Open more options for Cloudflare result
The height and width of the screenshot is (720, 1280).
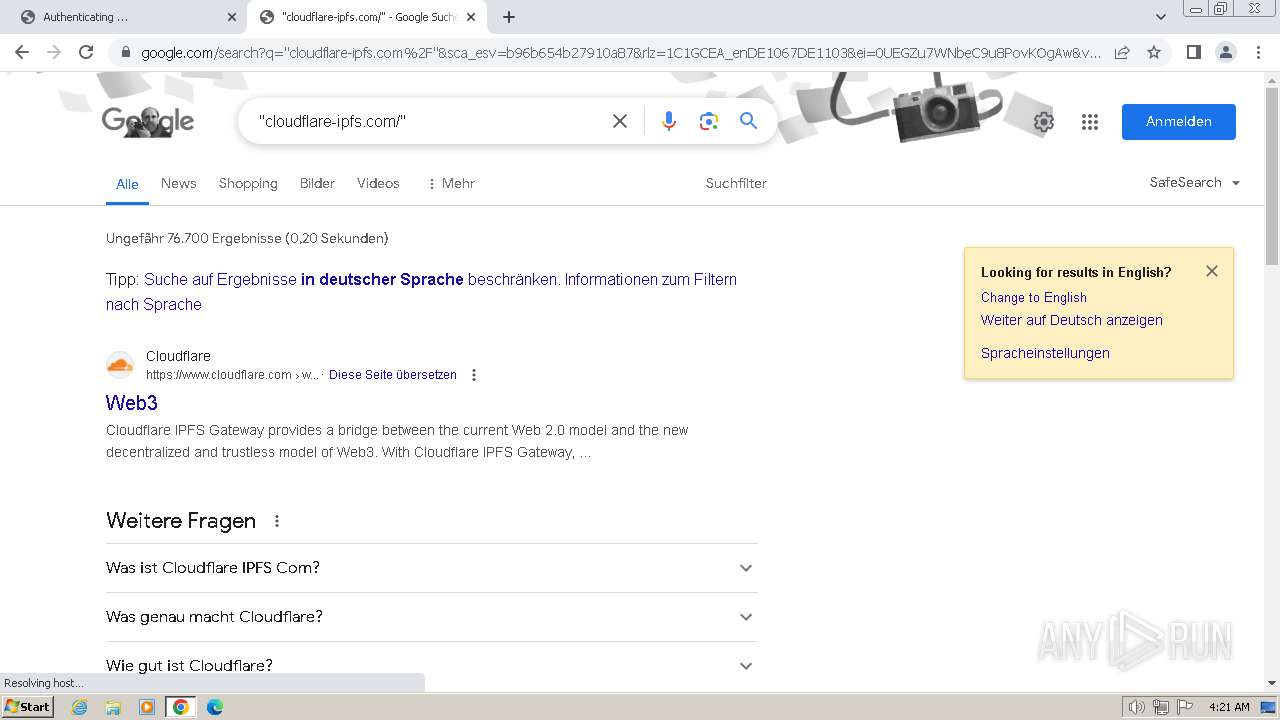coord(474,375)
